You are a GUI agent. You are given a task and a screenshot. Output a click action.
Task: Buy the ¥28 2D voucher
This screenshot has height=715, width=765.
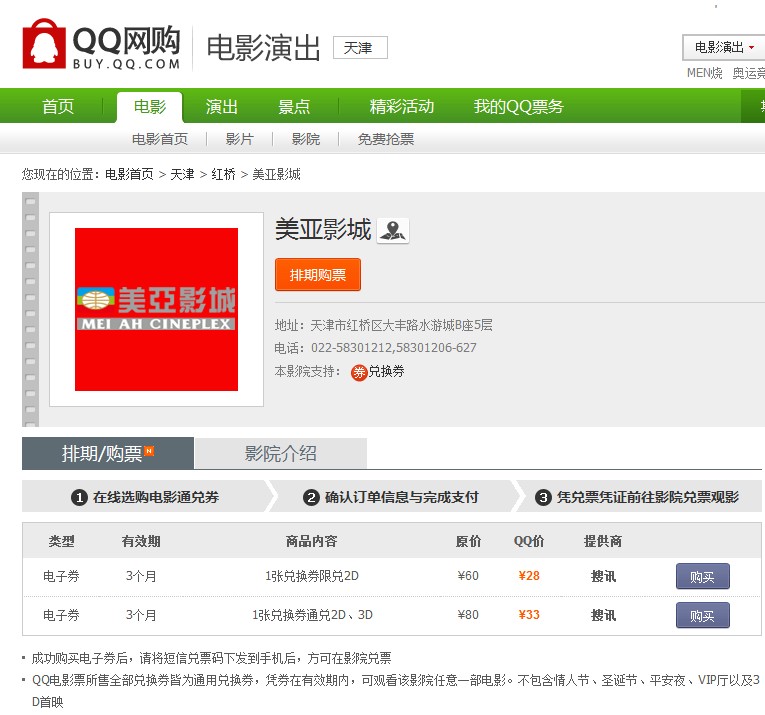703,576
